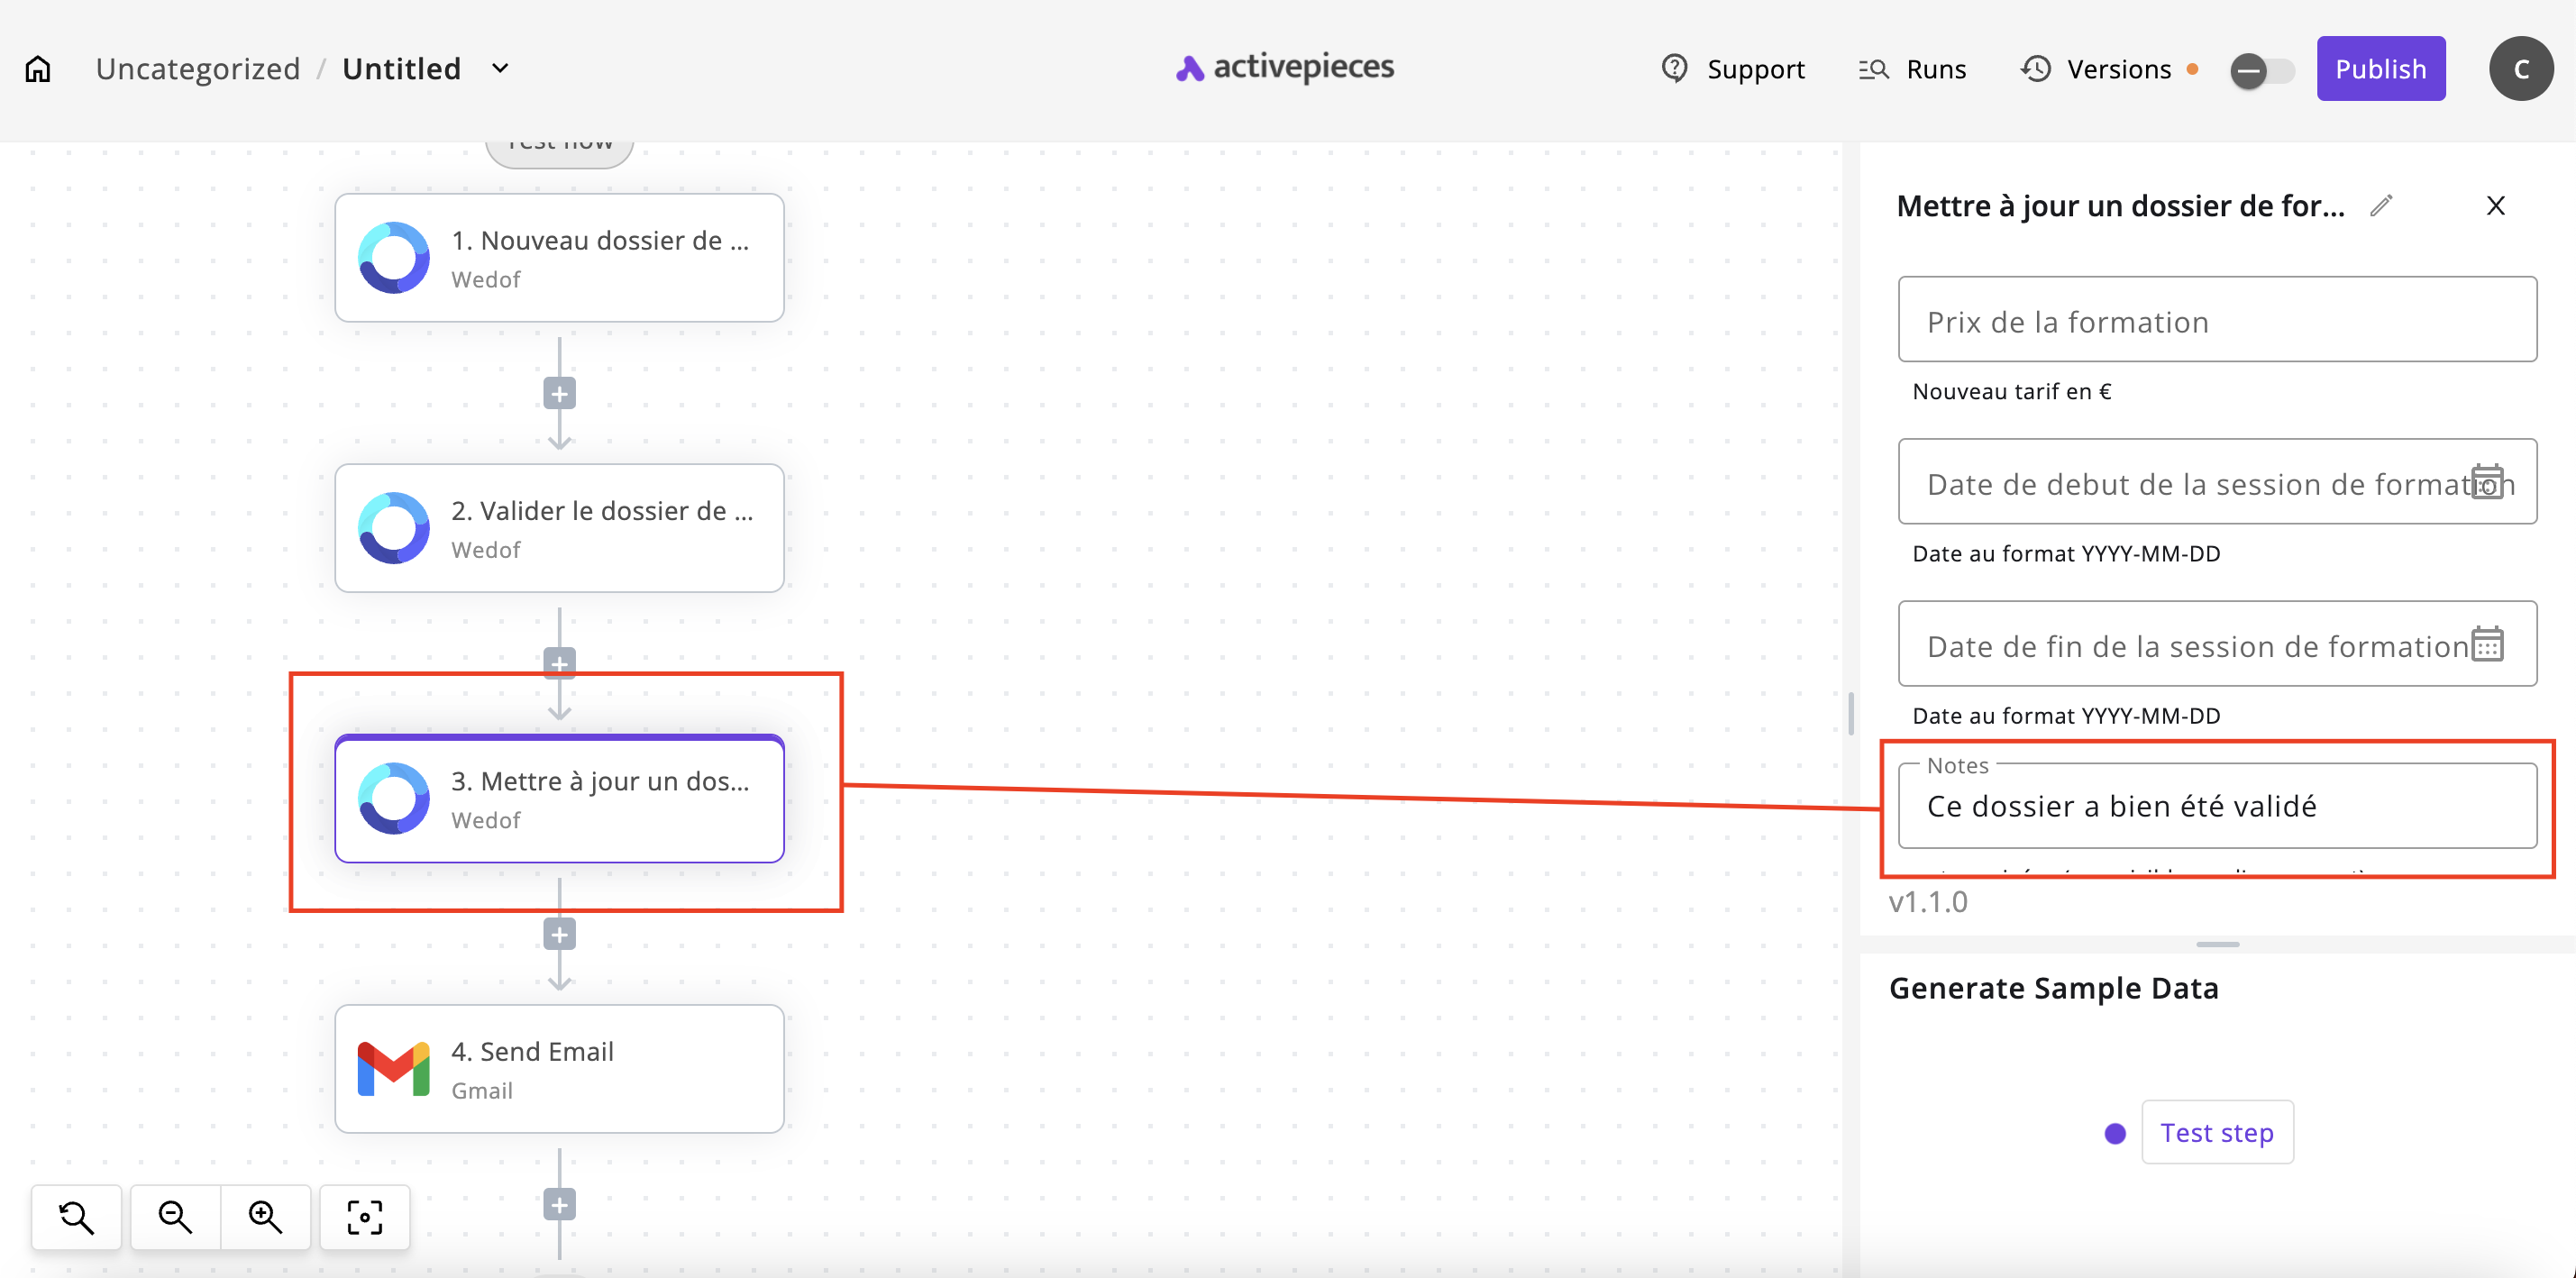Zoom in the flow canvas
The width and height of the screenshot is (2576, 1278).
[x=265, y=1217]
